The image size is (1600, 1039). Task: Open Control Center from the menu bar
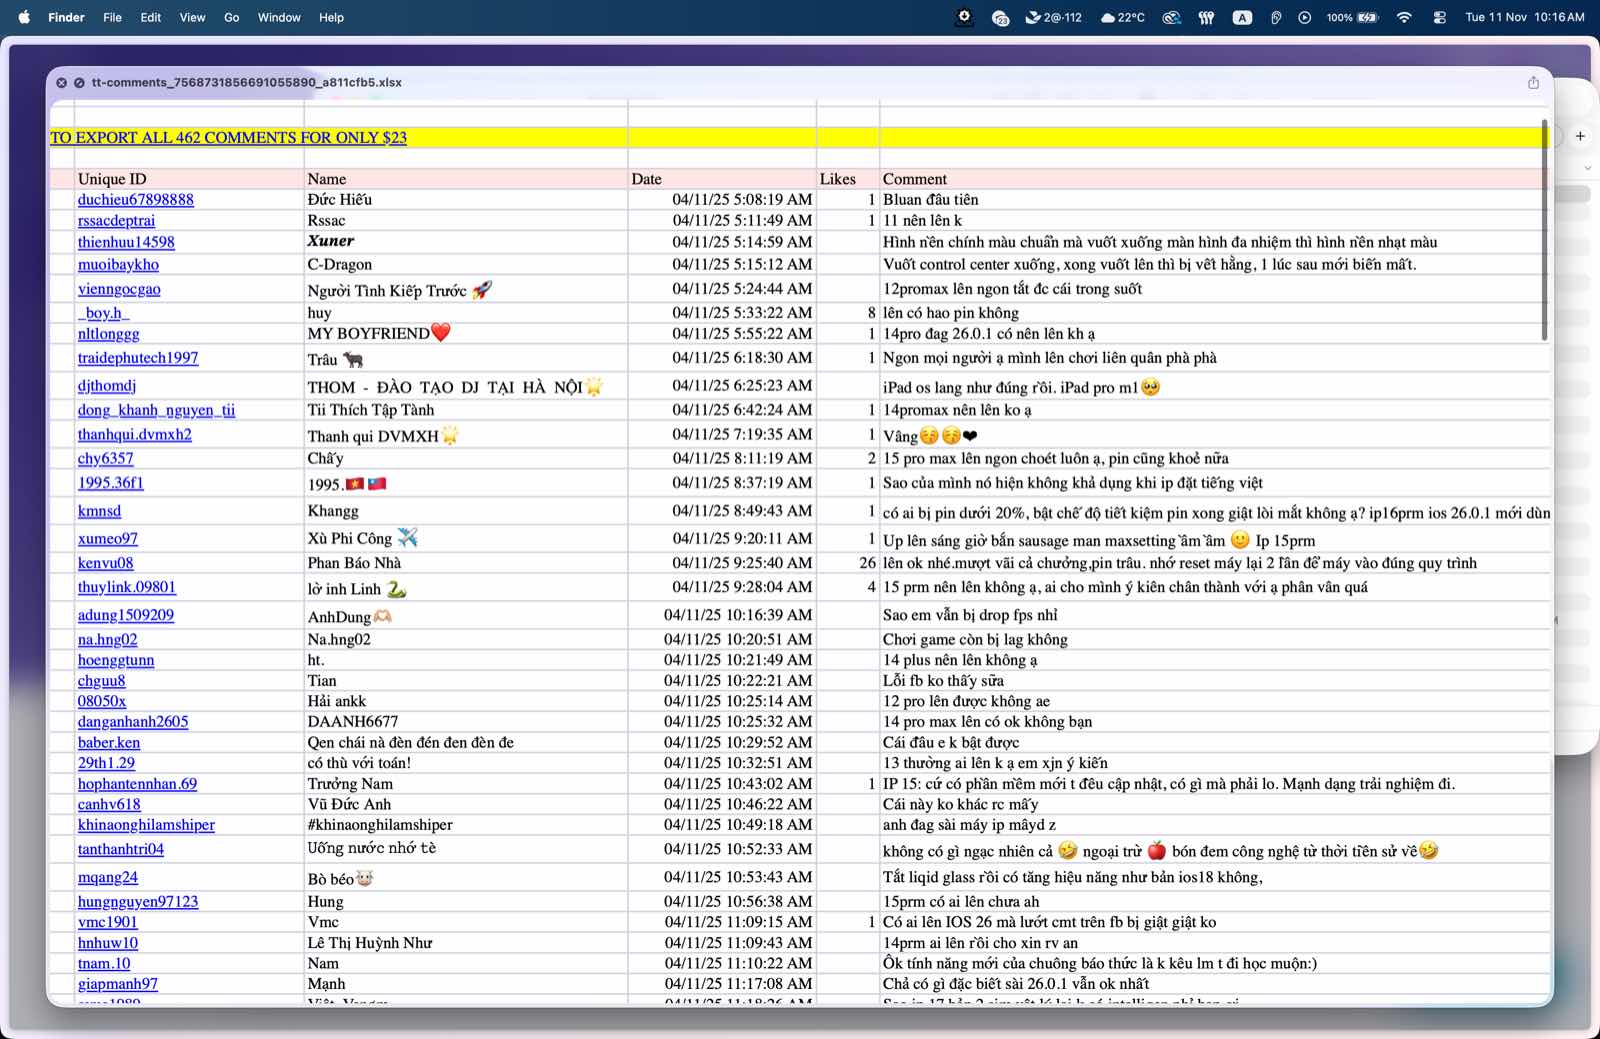(1439, 17)
